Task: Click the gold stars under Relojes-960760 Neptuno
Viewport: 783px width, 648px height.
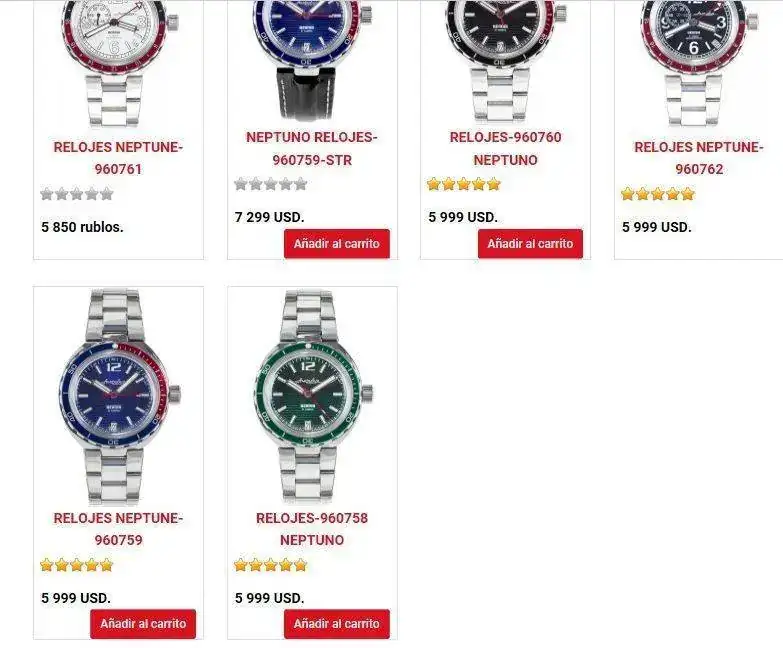Action: tap(464, 184)
